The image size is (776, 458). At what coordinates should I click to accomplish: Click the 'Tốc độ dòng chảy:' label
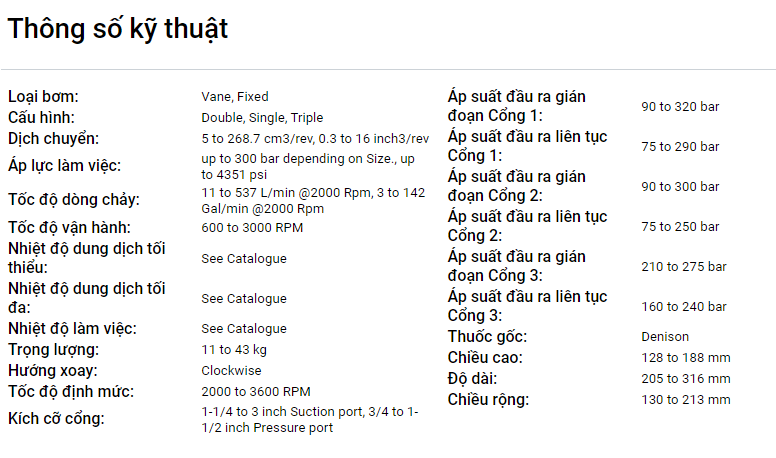pyautogui.click(x=74, y=200)
